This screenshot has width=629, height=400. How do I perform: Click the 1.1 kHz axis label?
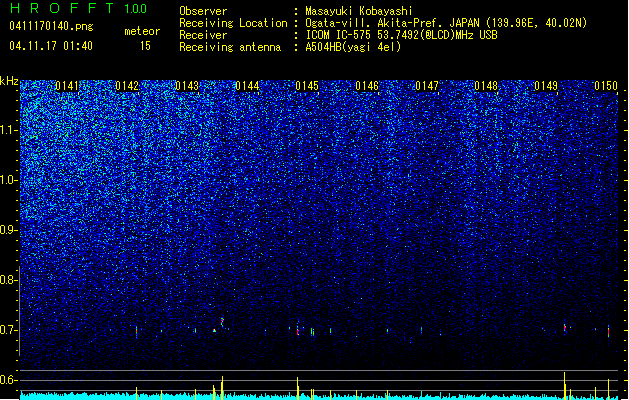8,130
